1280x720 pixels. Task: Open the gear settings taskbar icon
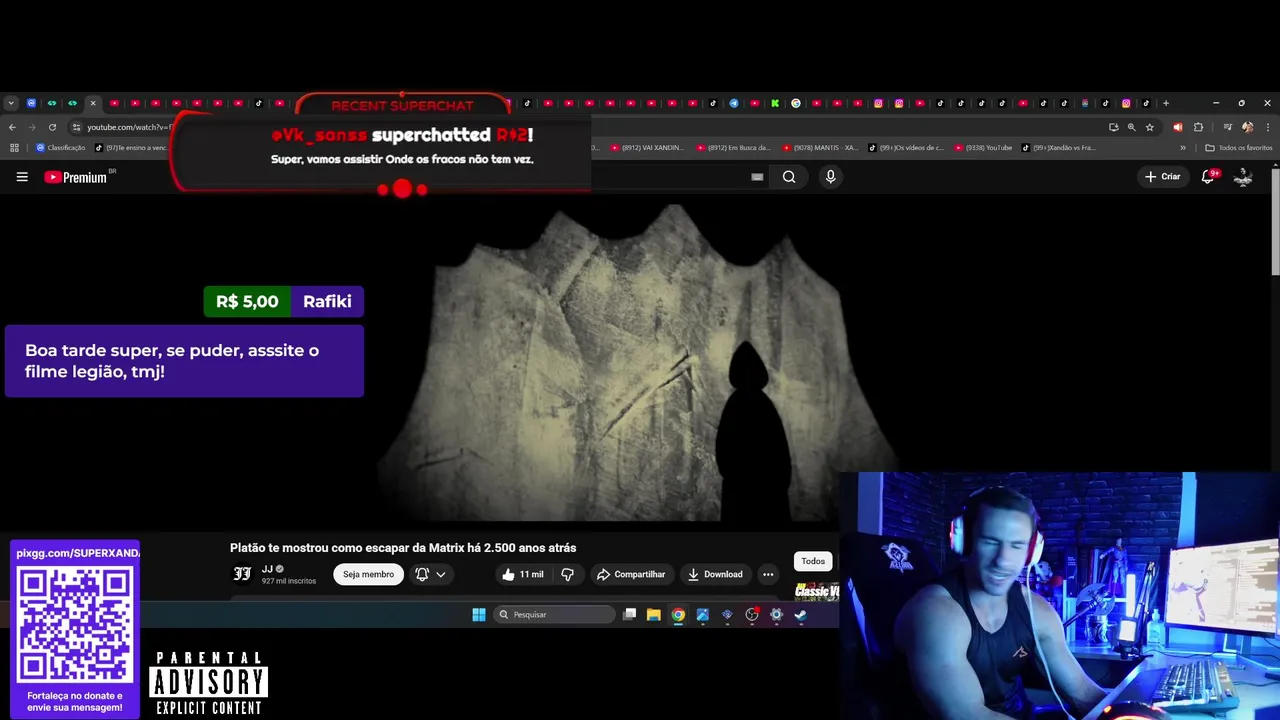click(776, 615)
